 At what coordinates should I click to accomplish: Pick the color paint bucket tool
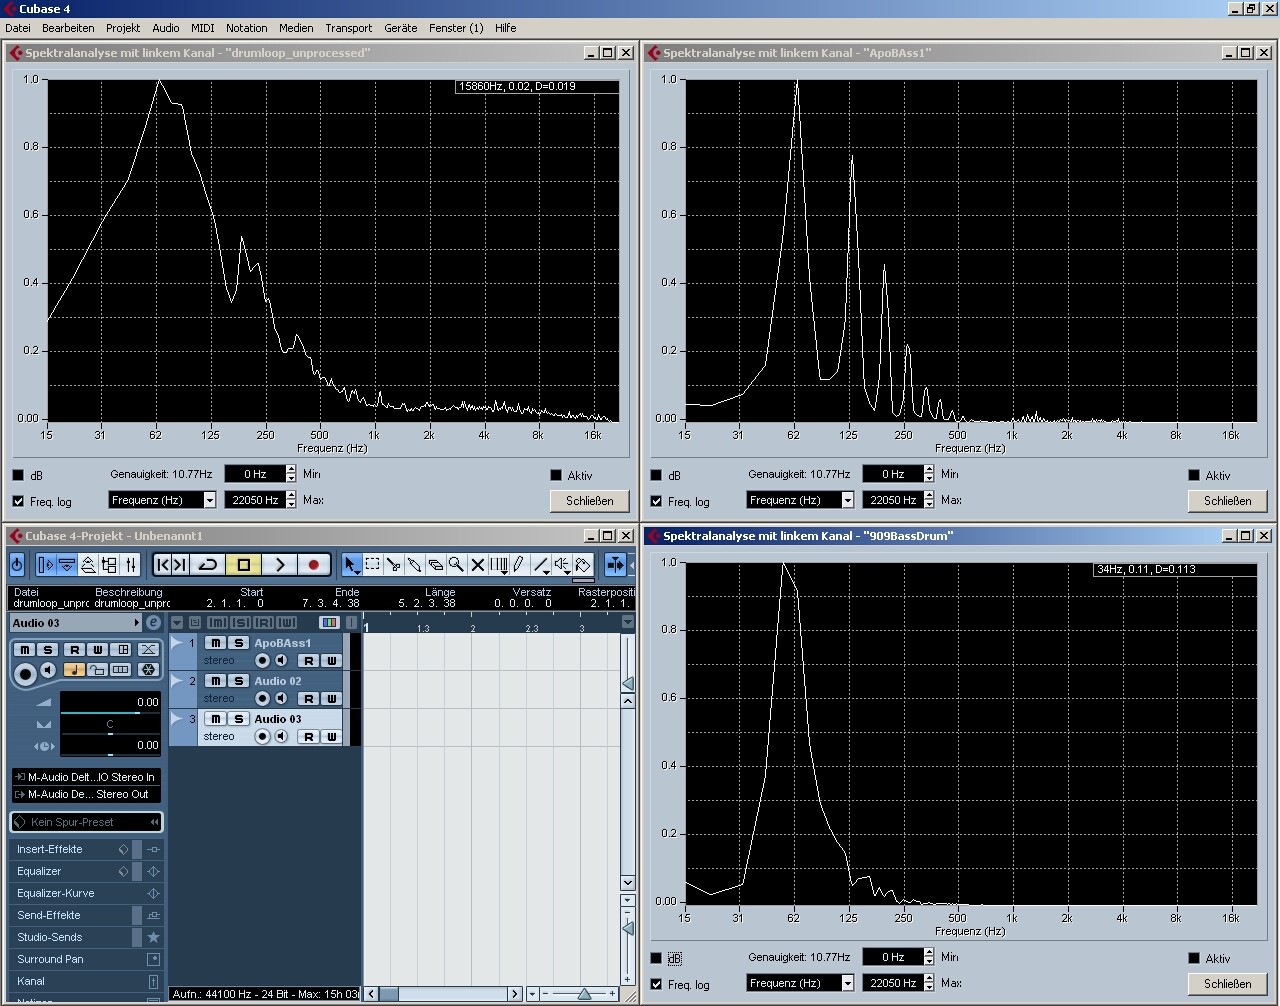click(x=583, y=565)
